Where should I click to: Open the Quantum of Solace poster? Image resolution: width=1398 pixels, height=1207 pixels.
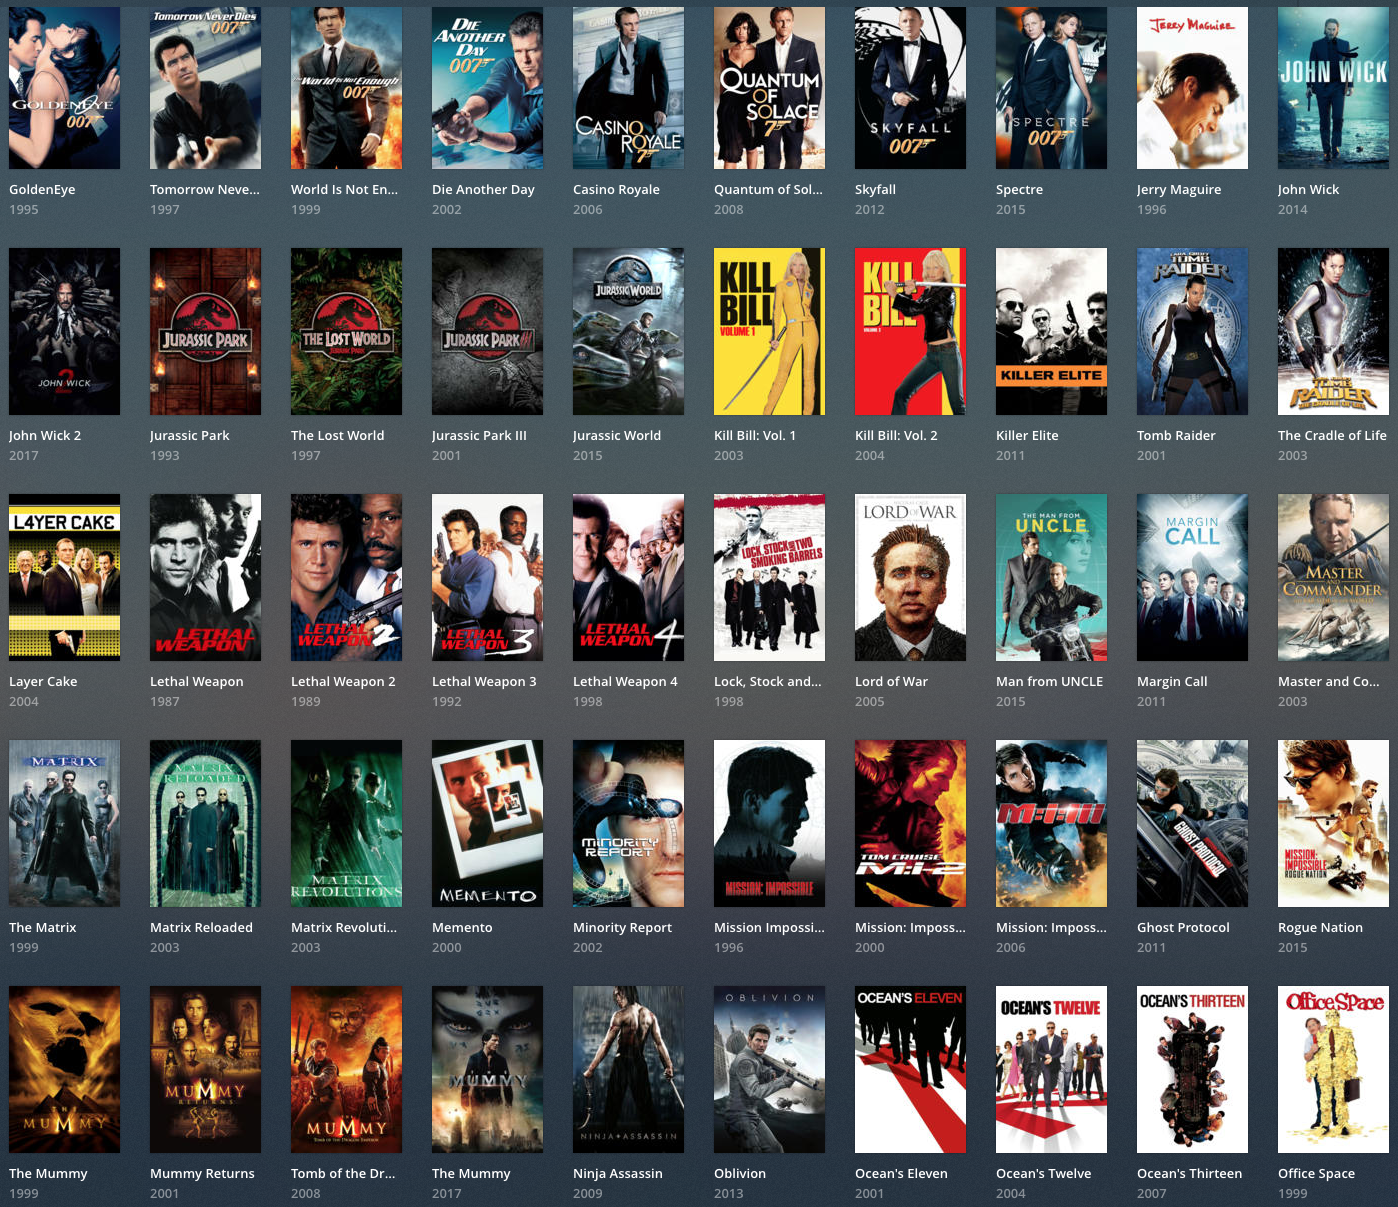(x=769, y=86)
